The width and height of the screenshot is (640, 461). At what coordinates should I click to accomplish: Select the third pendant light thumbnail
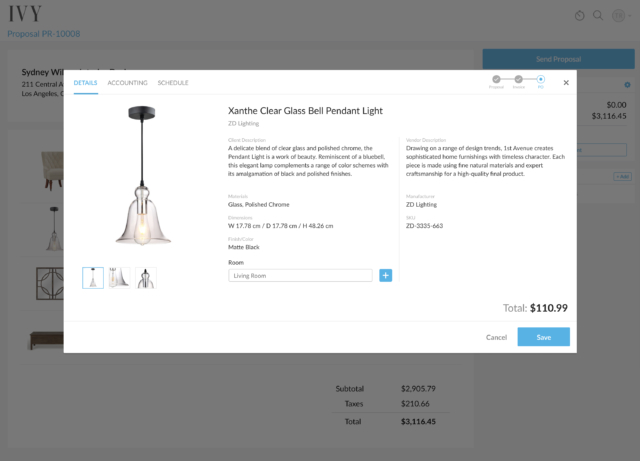146,278
